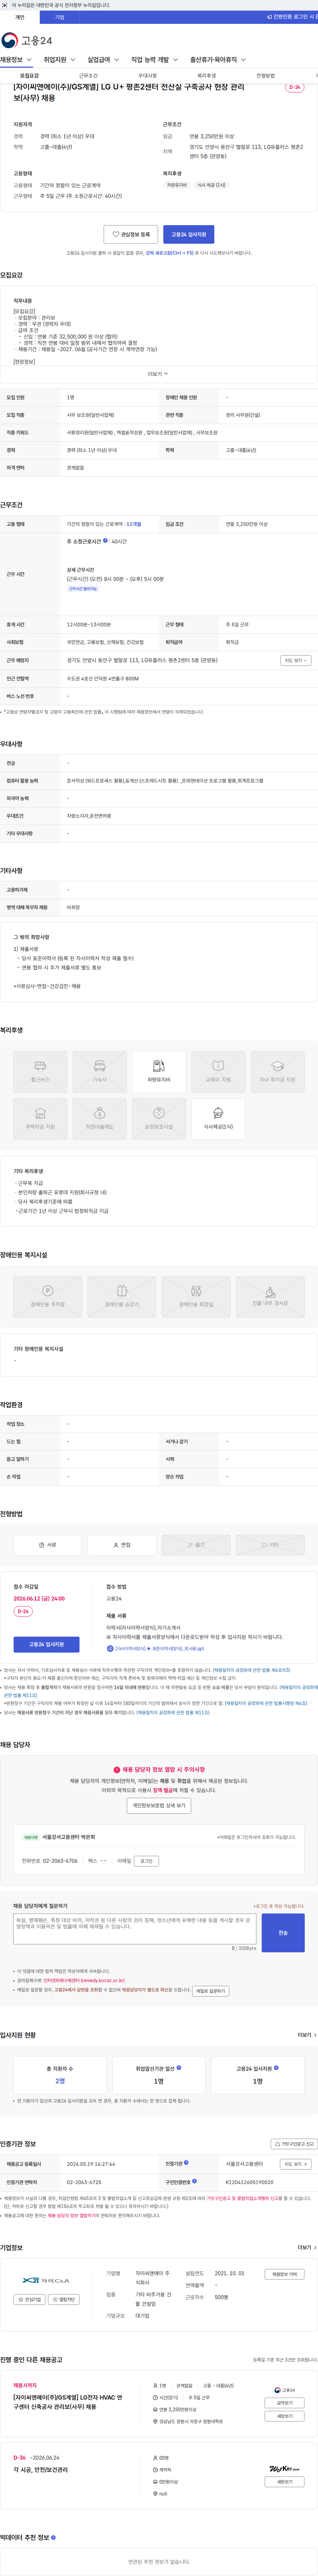Jump to the 근무조건 section tab
Viewport: 318px width, 2576px height.
click(88, 76)
